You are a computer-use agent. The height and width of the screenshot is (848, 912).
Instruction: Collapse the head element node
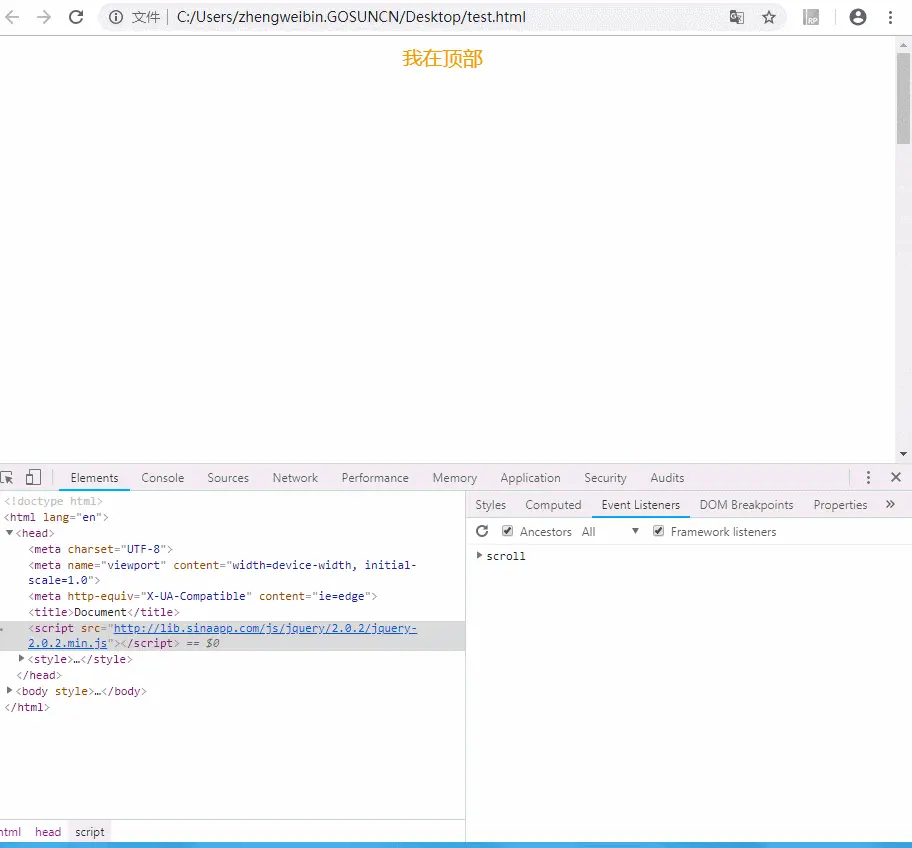click(x=9, y=533)
